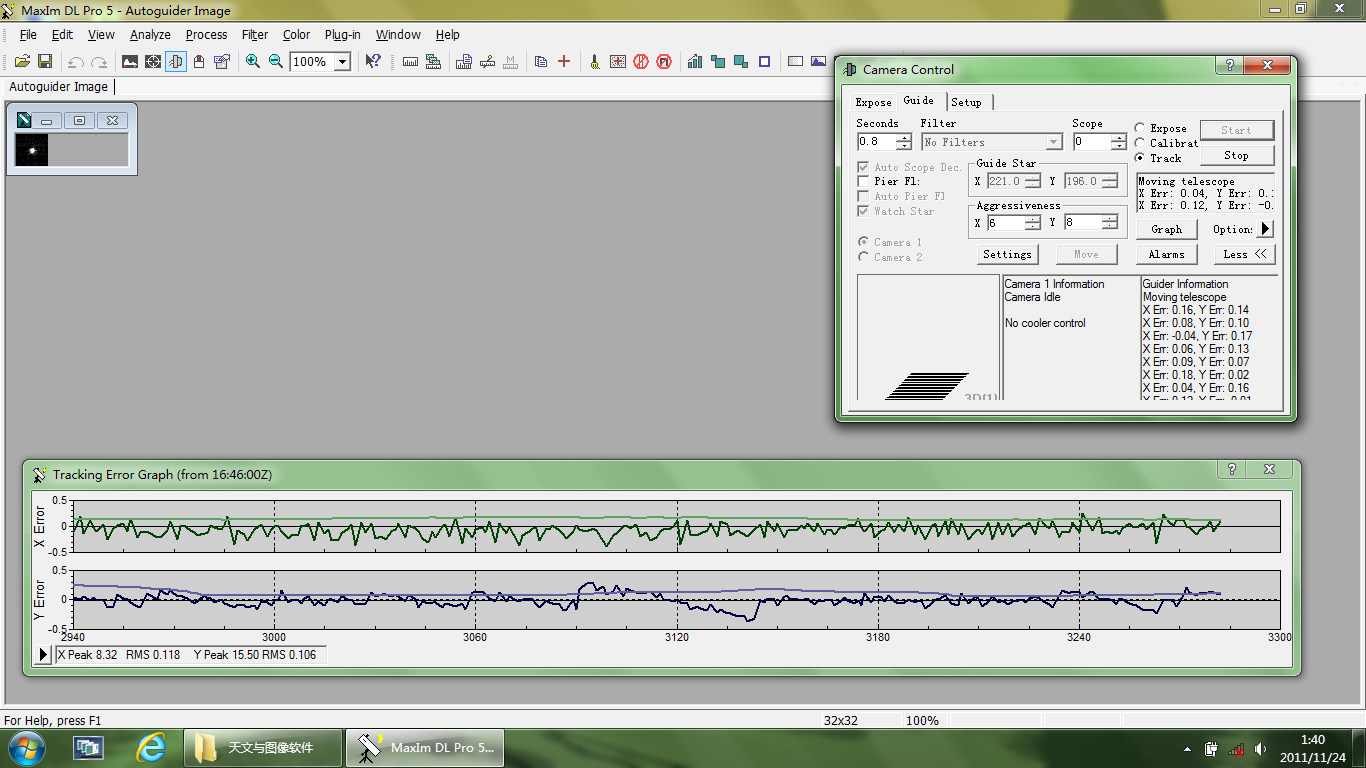Select the Camera 2 radio button
Viewport: 1366px width, 768px height.
[x=863, y=257]
